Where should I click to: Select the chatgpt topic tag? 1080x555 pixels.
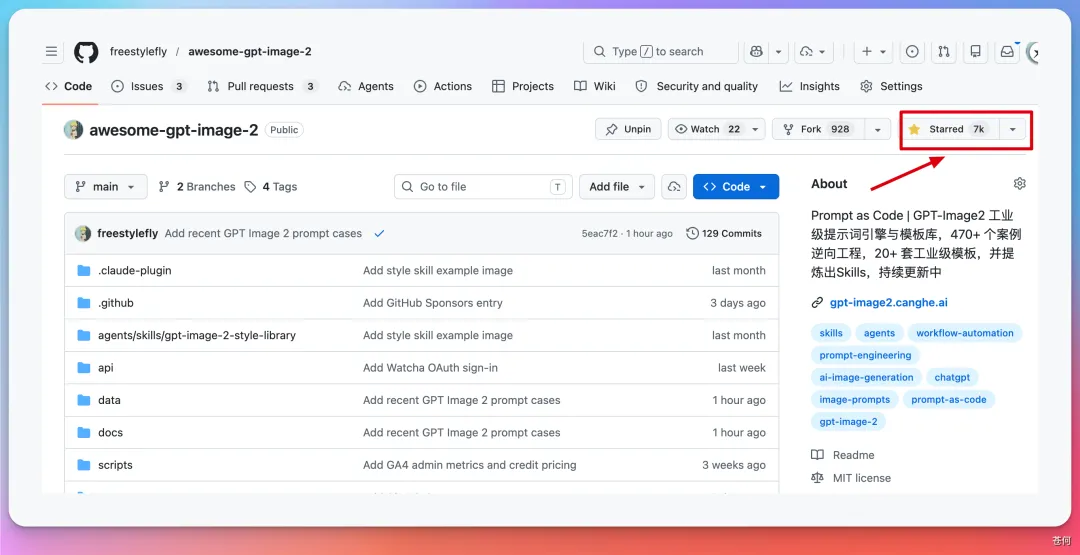coord(952,377)
